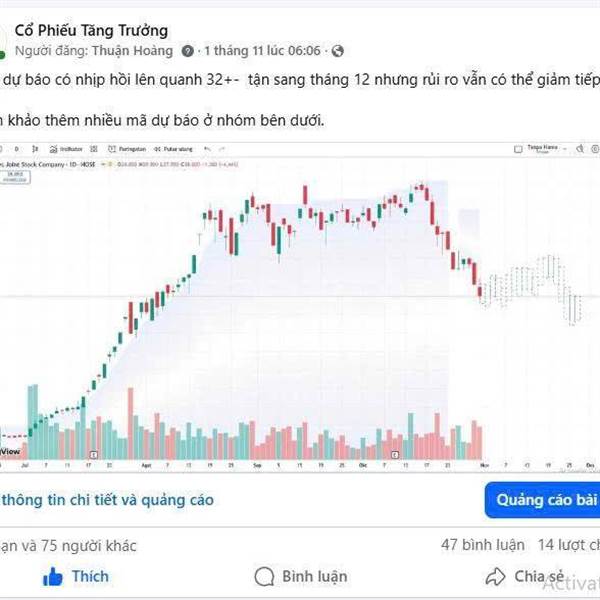Click the globe public audience icon

pos(337,51)
